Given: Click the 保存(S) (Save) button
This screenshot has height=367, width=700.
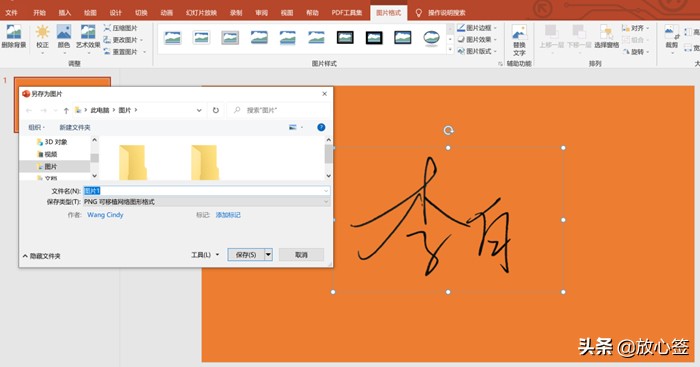Looking at the screenshot, I should [x=246, y=254].
